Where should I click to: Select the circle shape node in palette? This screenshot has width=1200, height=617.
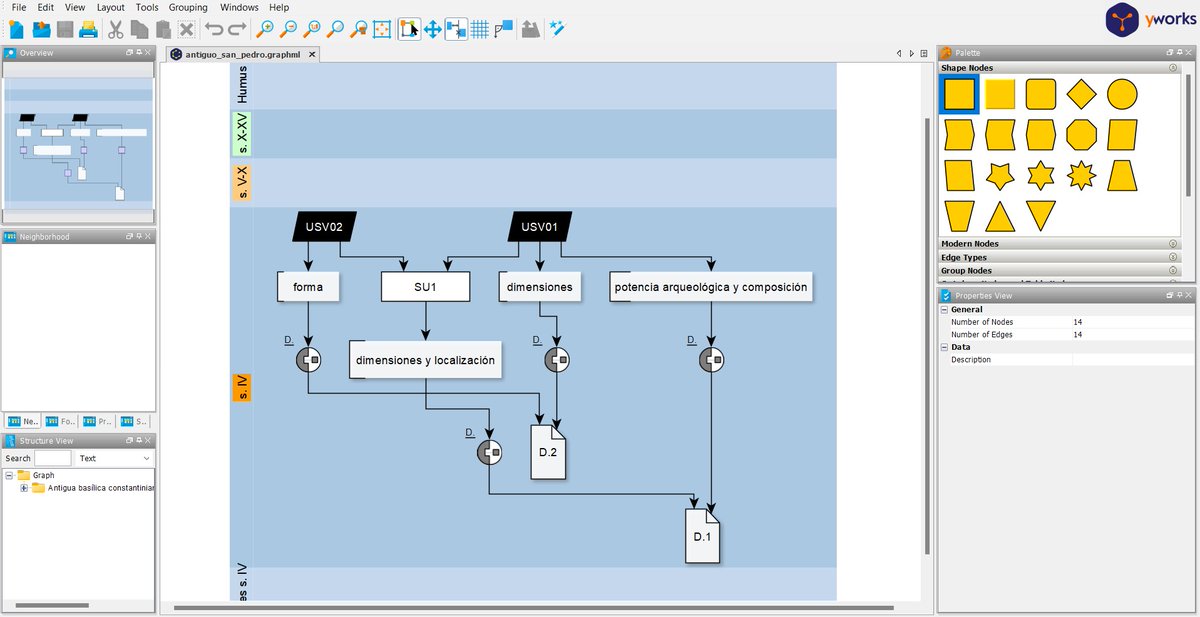pos(1122,94)
